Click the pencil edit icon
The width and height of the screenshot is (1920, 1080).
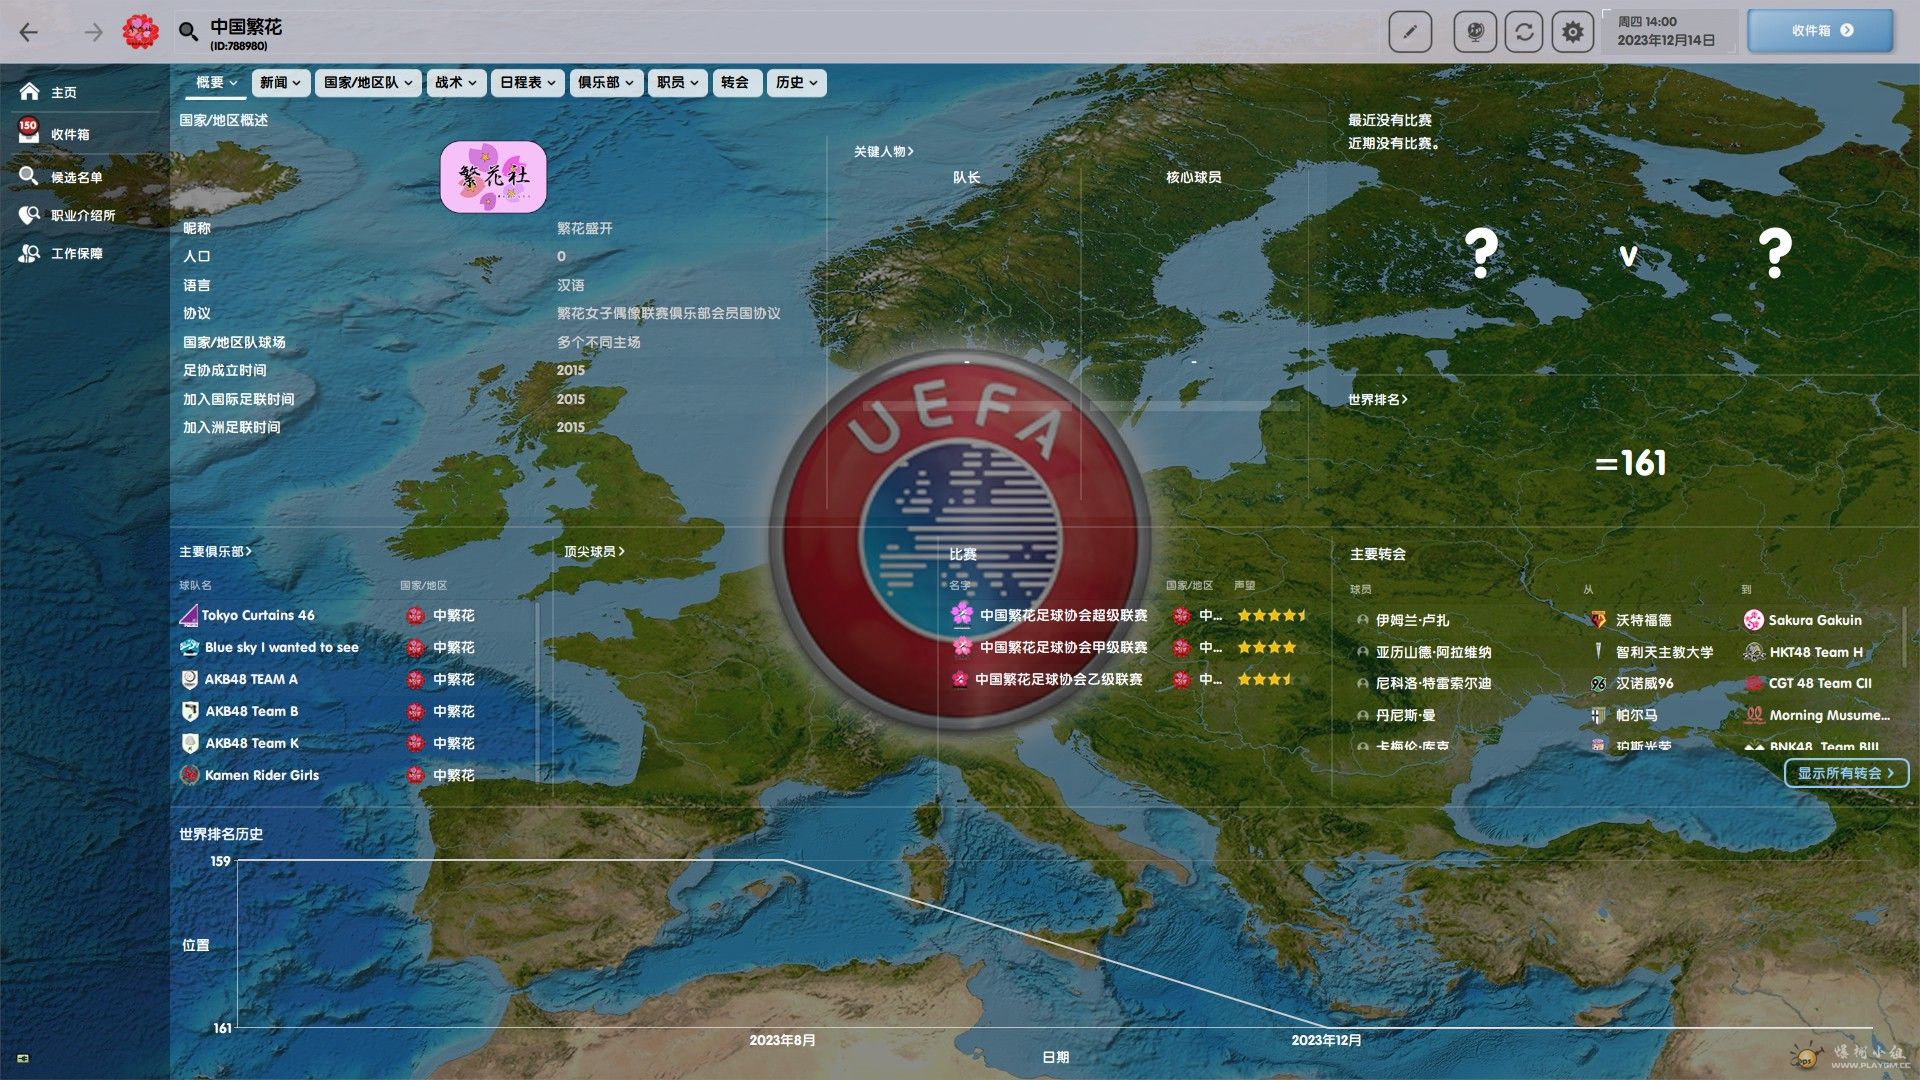click(1410, 32)
